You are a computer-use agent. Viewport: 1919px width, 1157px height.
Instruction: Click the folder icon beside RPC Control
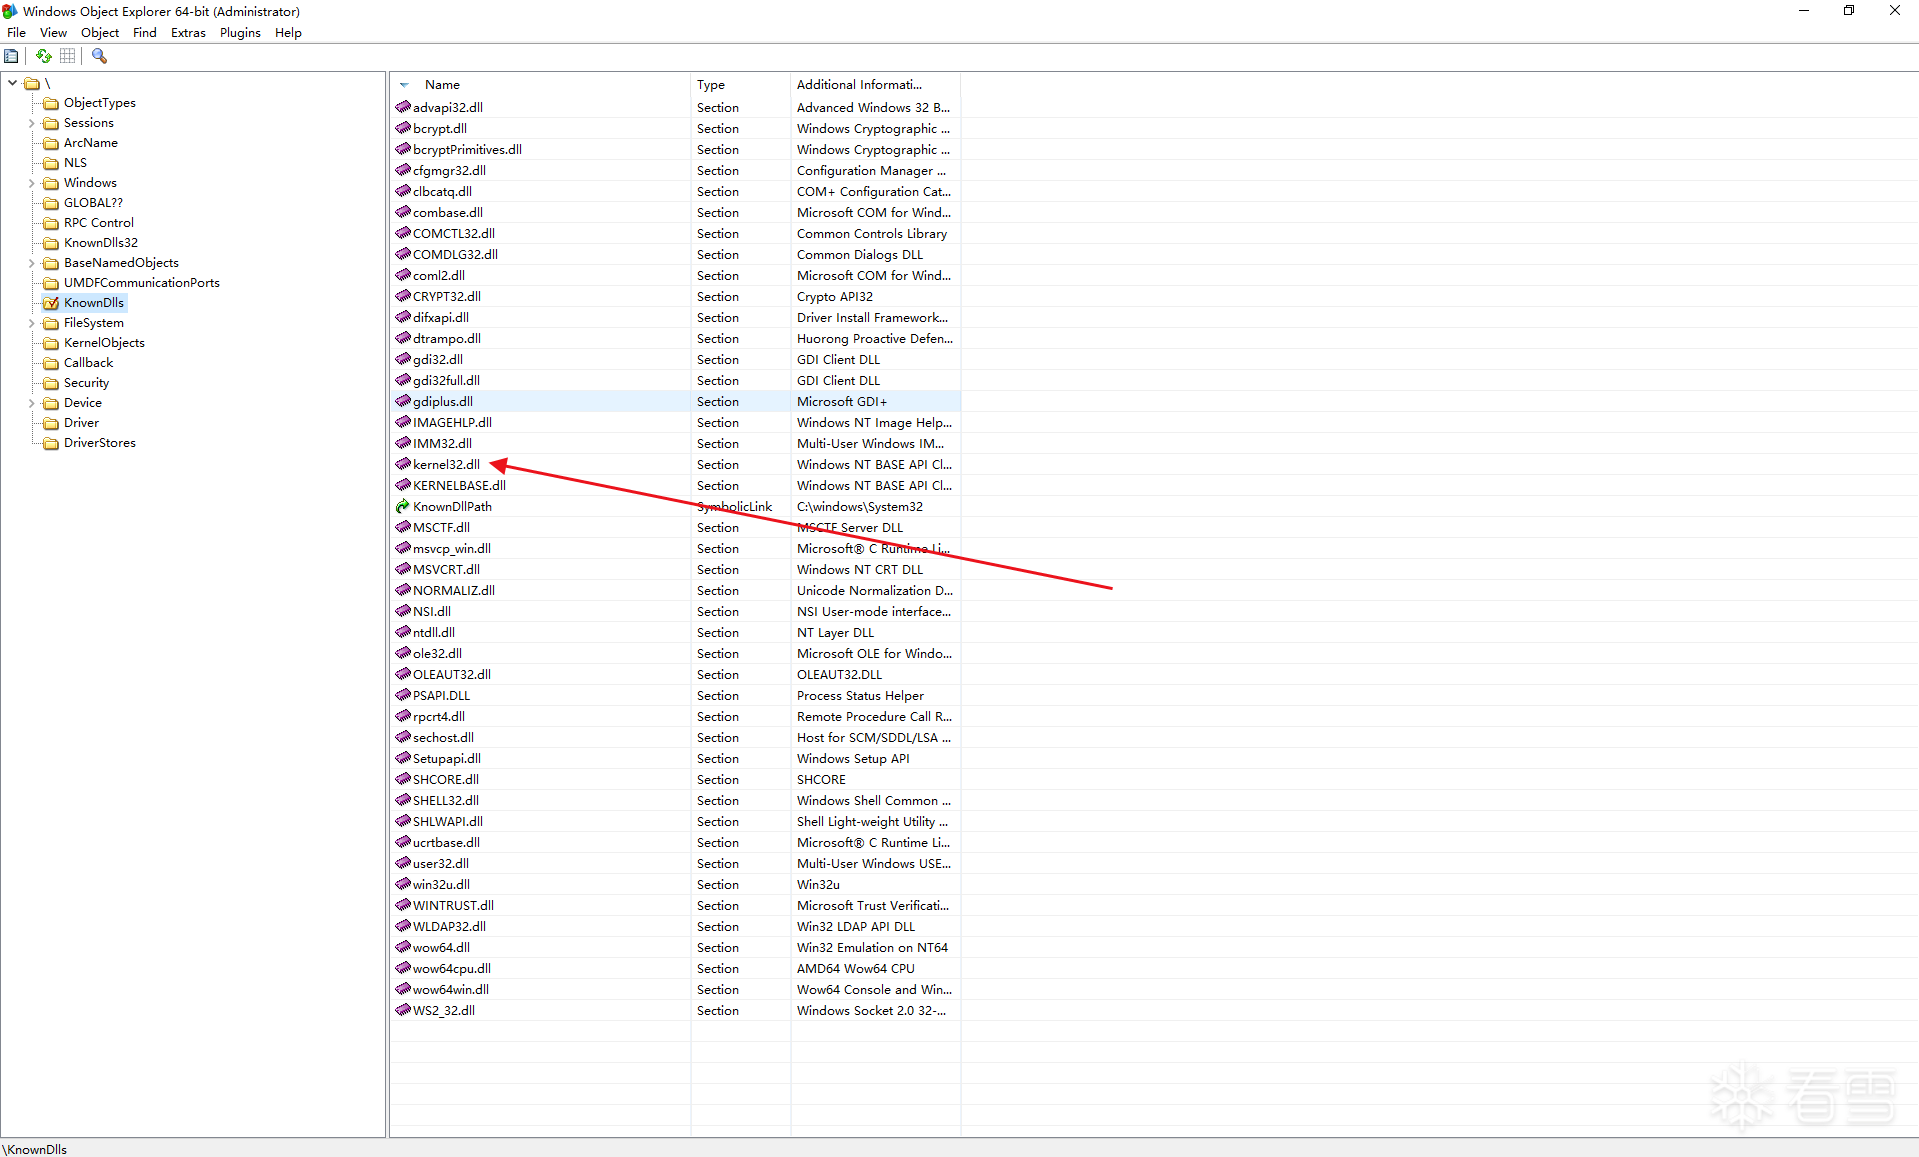tap(51, 223)
